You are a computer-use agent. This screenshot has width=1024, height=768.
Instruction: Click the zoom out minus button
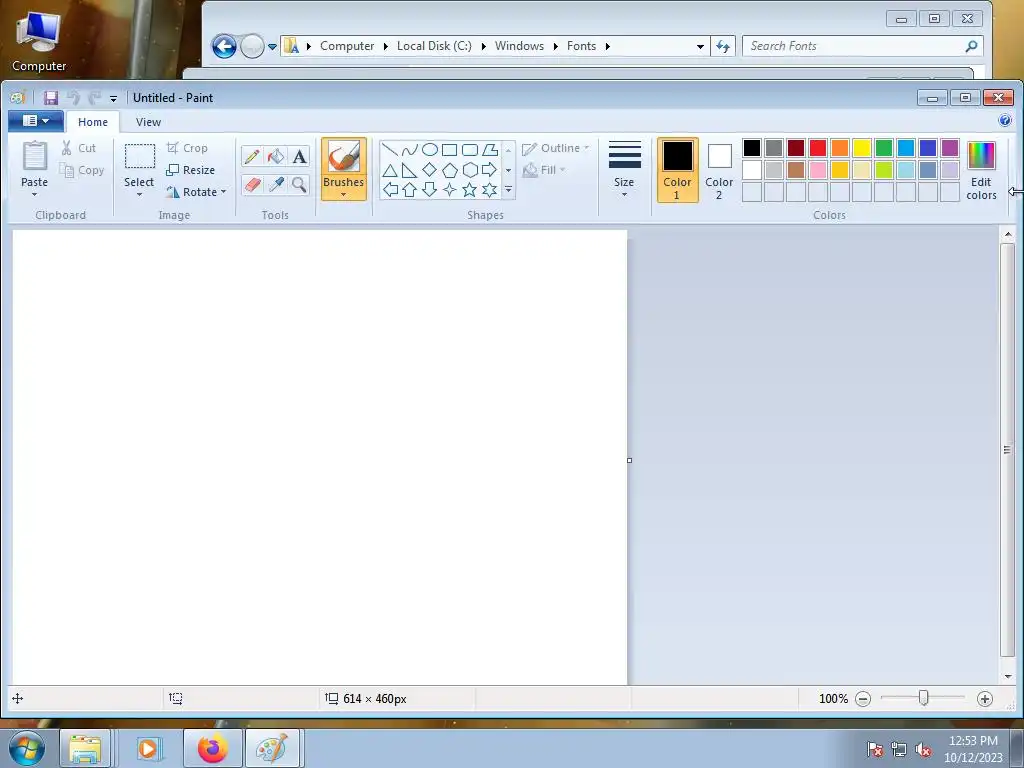pyautogui.click(x=863, y=699)
